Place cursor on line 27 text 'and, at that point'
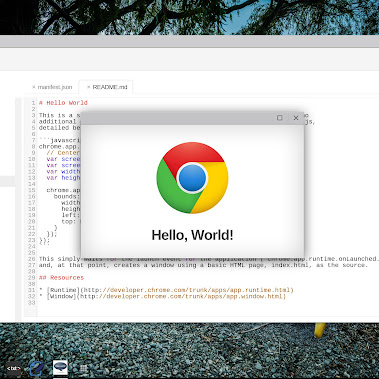379x379 pixels. [x=74, y=265]
